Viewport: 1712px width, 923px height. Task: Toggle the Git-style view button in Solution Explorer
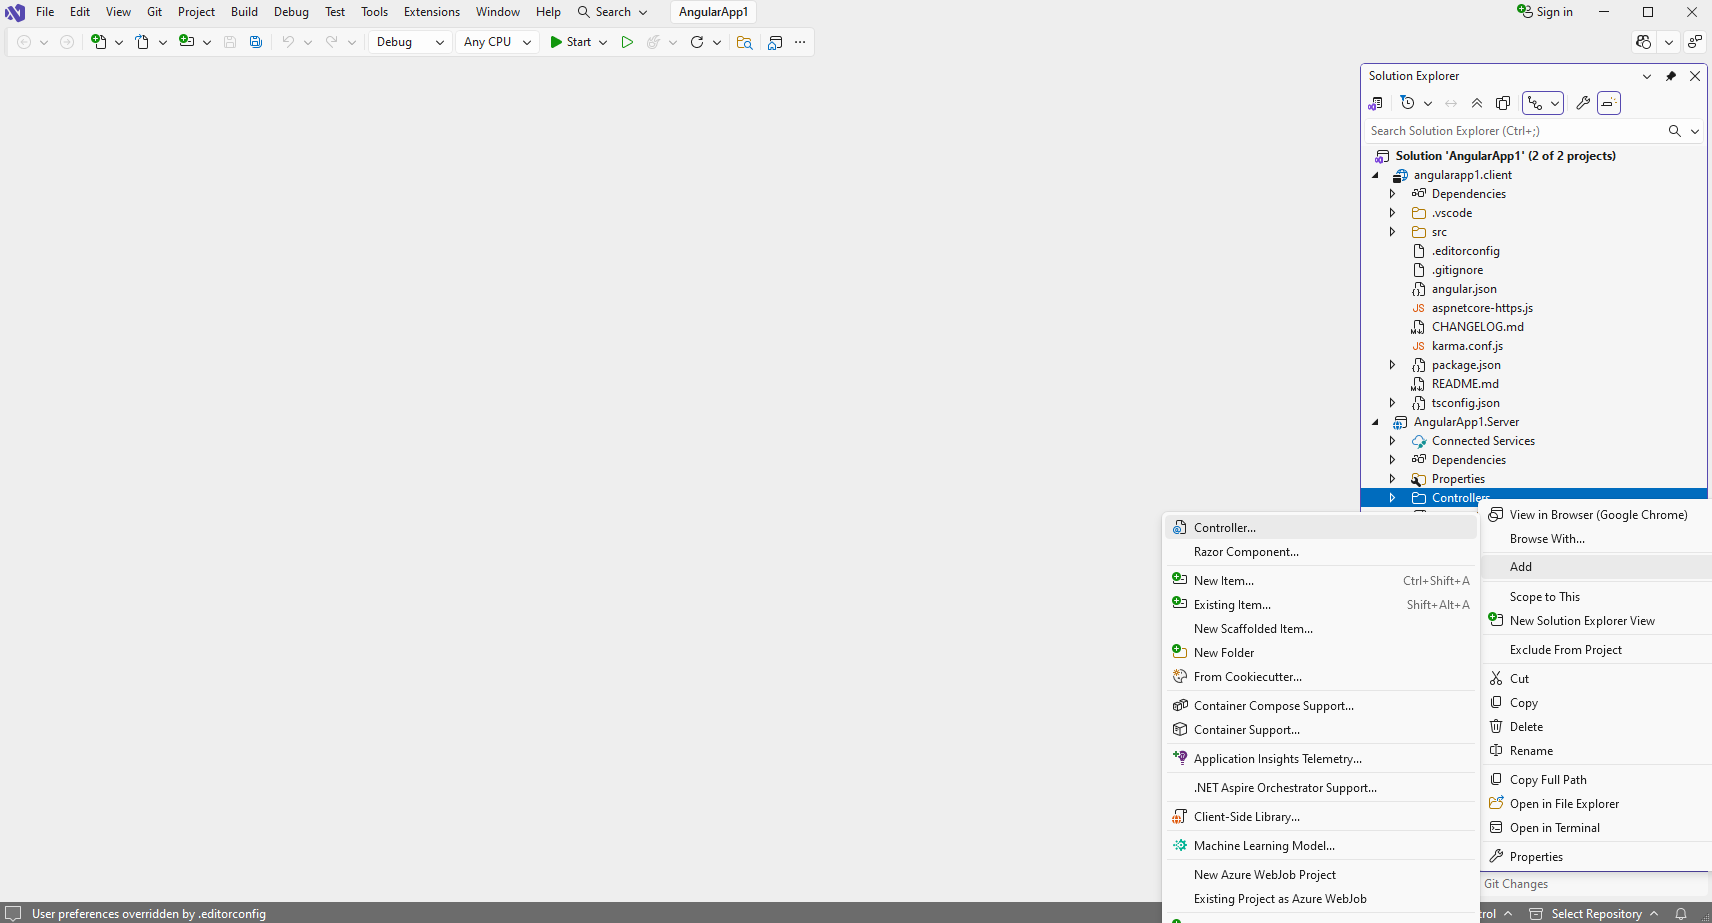(1535, 103)
